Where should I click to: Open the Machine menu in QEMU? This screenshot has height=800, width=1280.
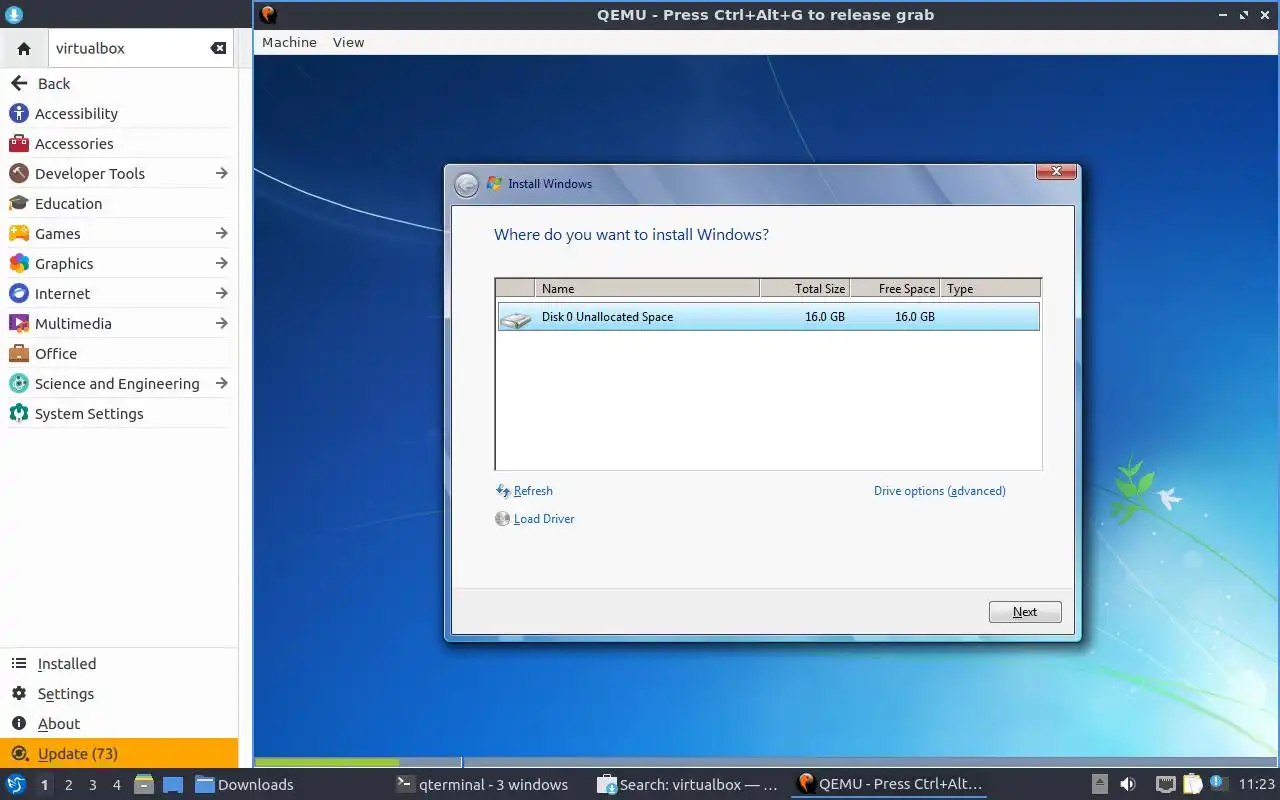pos(289,42)
